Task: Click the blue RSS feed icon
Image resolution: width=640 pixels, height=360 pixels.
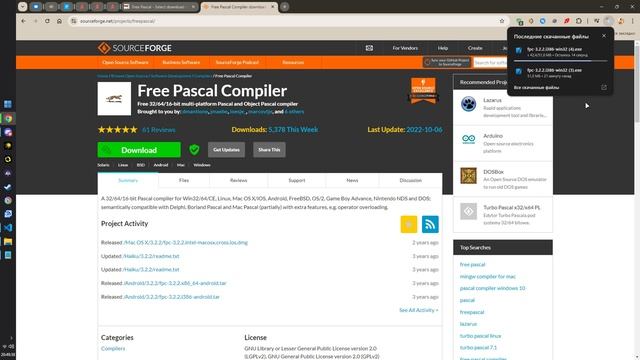Action: click(430, 224)
